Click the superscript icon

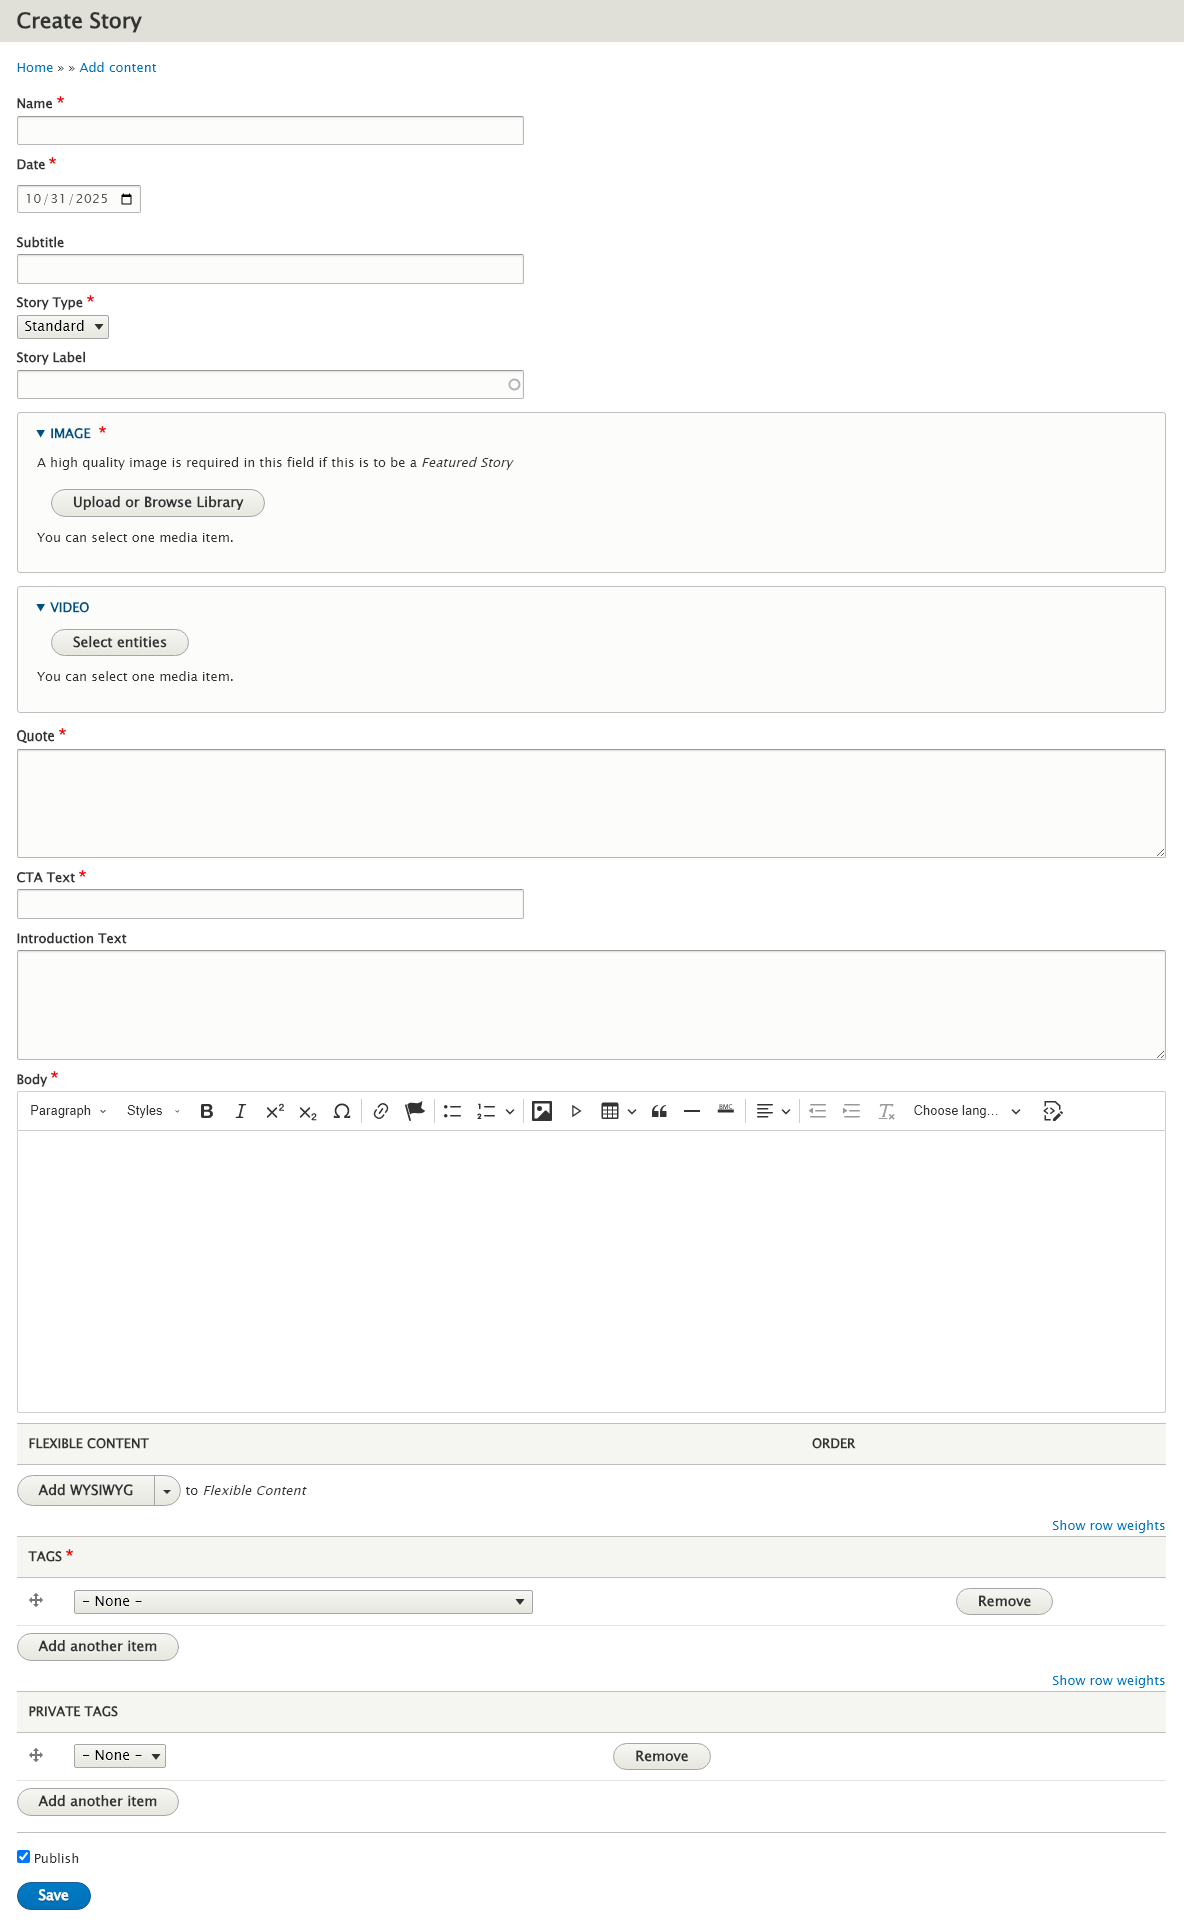tap(275, 1111)
